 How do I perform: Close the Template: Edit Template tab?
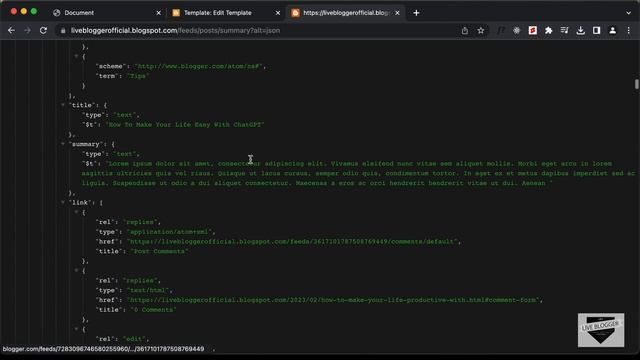point(278,13)
